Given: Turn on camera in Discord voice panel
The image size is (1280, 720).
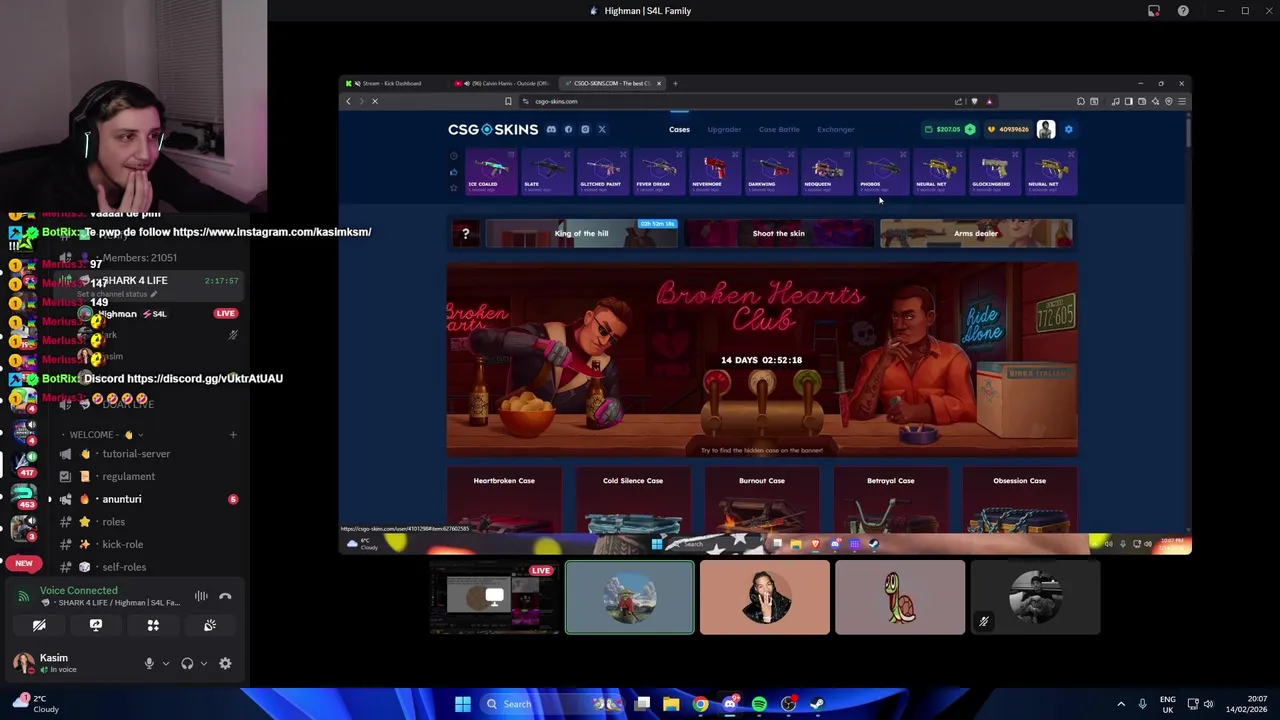Looking at the screenshot, I should point(39,625).
